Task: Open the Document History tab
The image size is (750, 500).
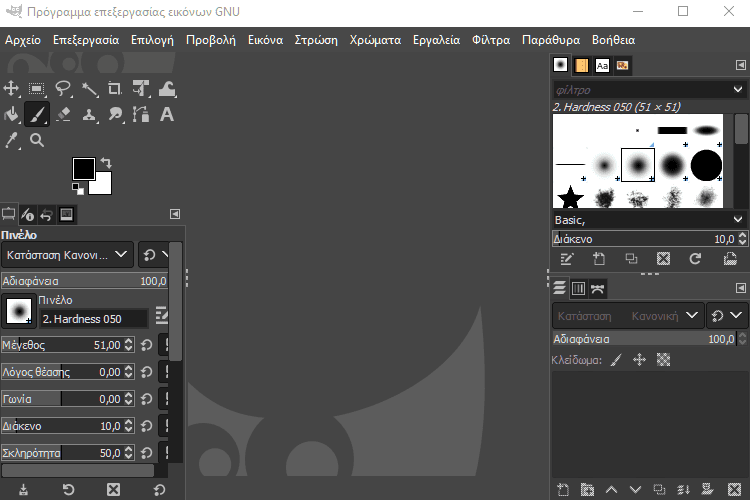Action: click(x=622, y=65)
